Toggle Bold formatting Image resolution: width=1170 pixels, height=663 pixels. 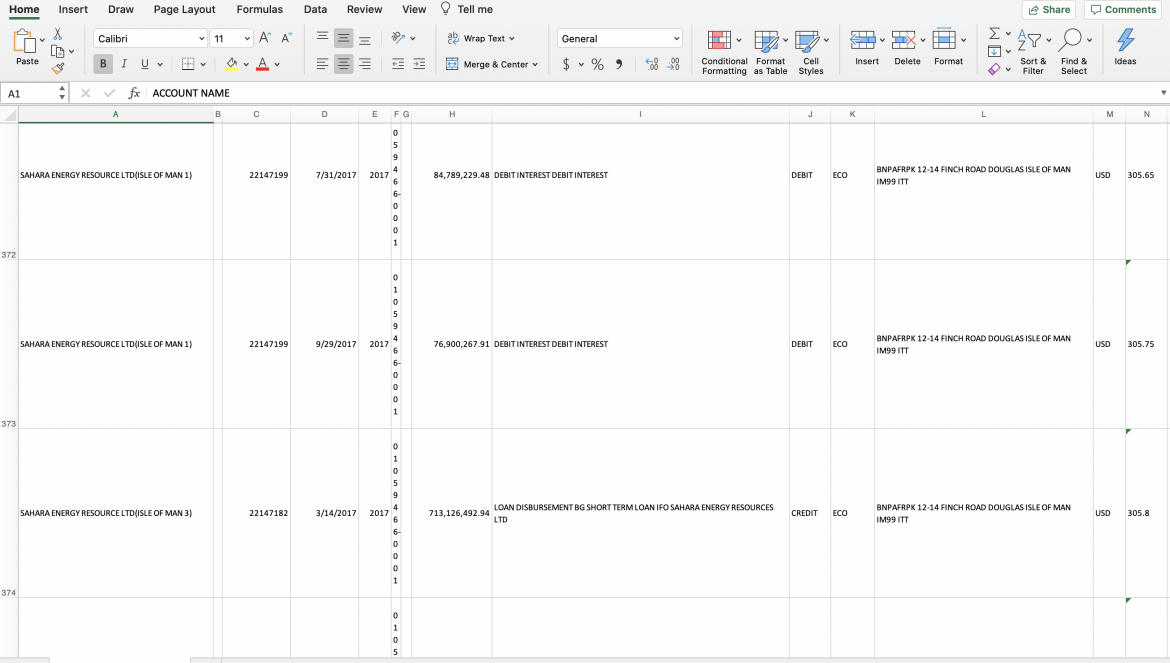tap(103, 64)
